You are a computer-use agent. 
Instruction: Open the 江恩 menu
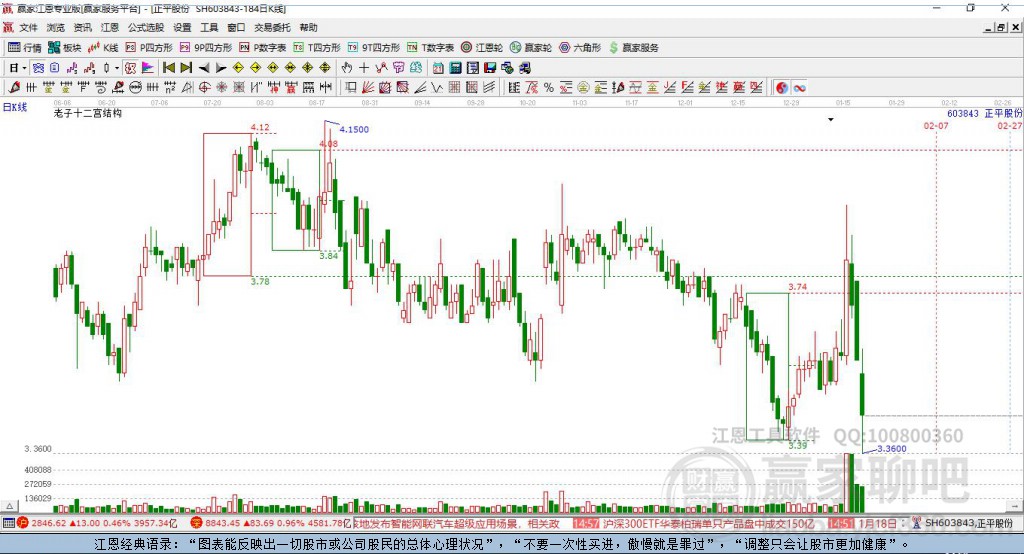(x=110, y=27)
